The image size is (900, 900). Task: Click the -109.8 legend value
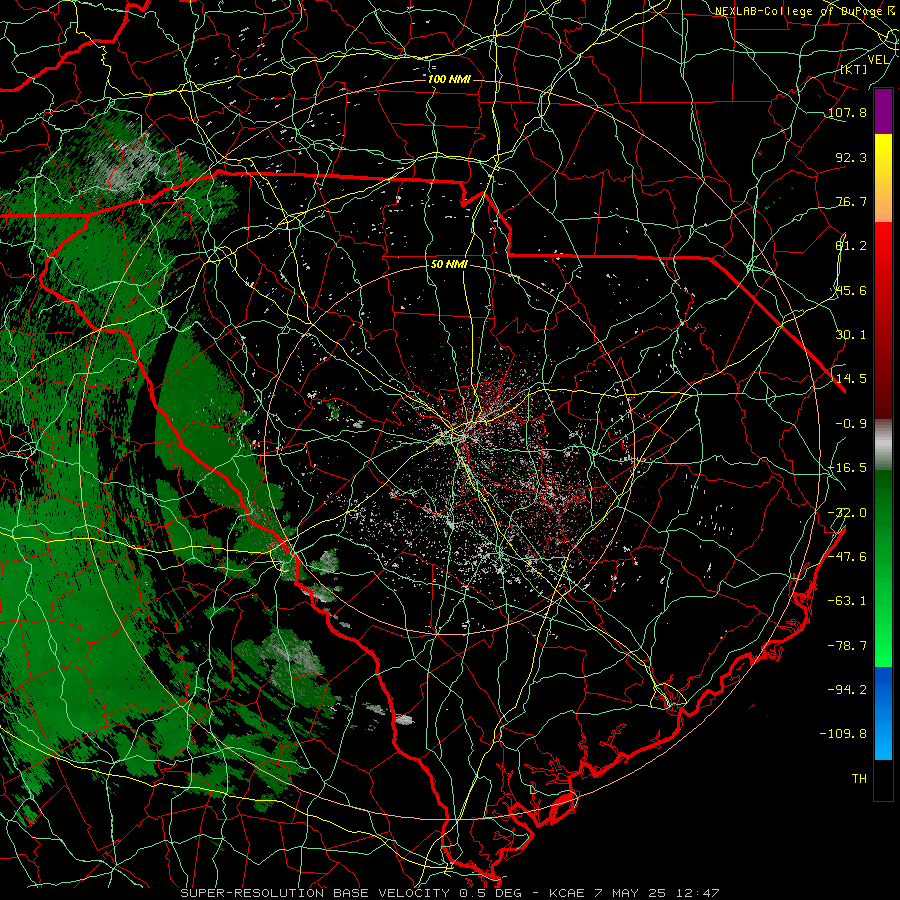point(843,734)
